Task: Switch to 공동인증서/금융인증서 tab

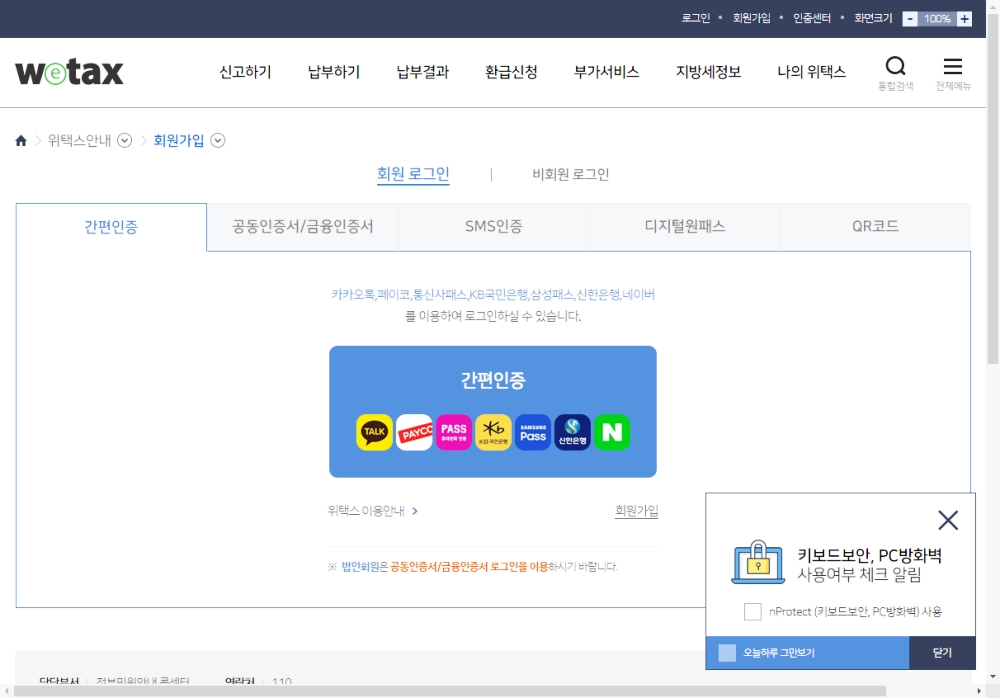Action: (302, 226)
